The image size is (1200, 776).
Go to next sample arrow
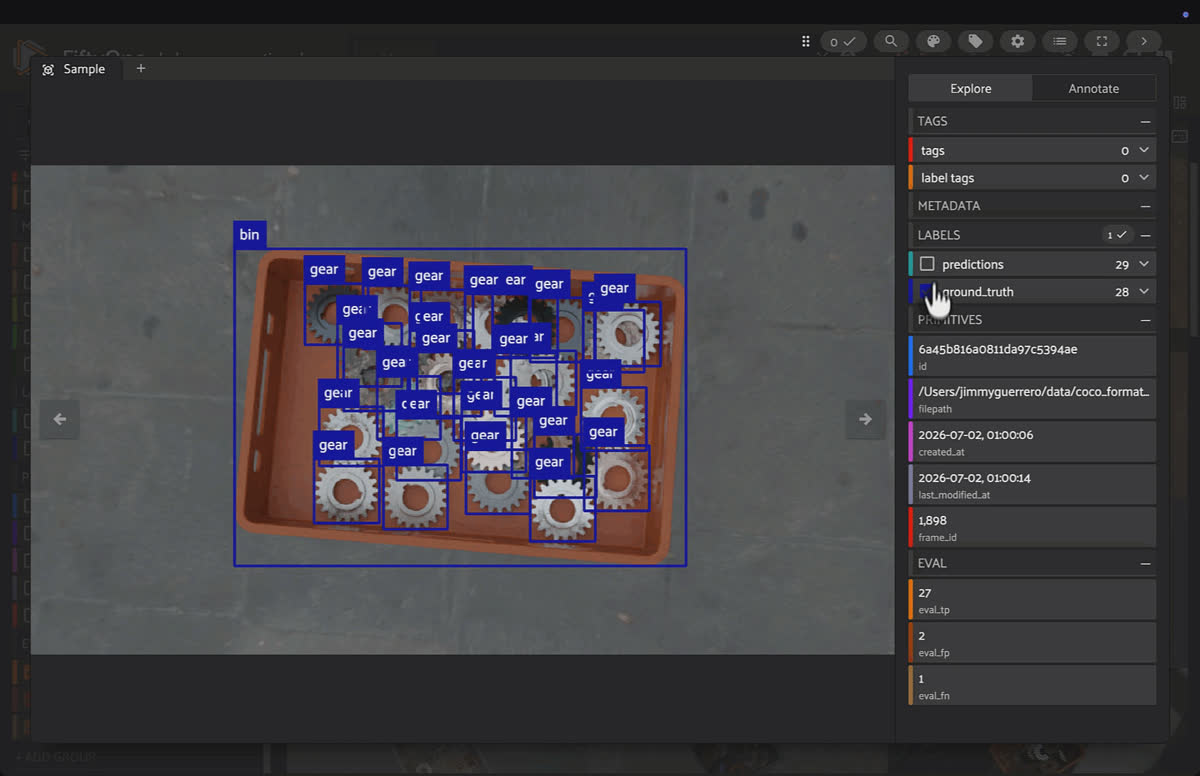click(865, 420)
